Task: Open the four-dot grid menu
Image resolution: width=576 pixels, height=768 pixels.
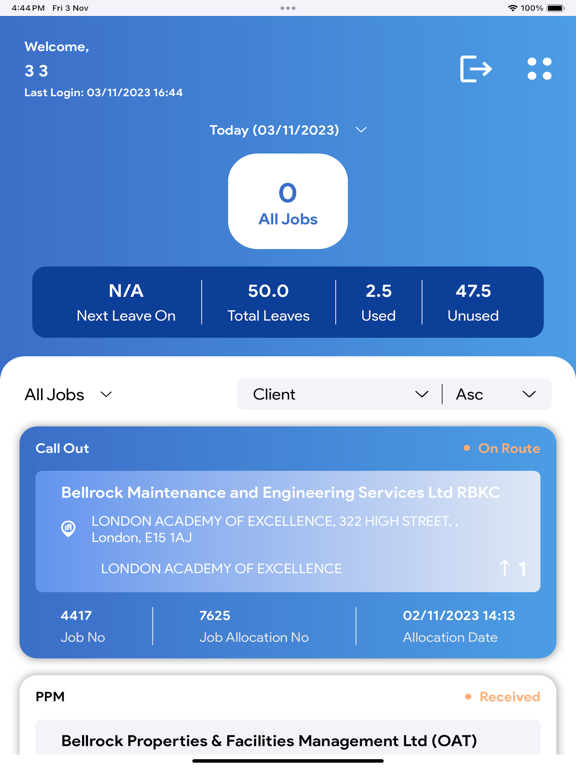Action: click(x=539, y=69)
